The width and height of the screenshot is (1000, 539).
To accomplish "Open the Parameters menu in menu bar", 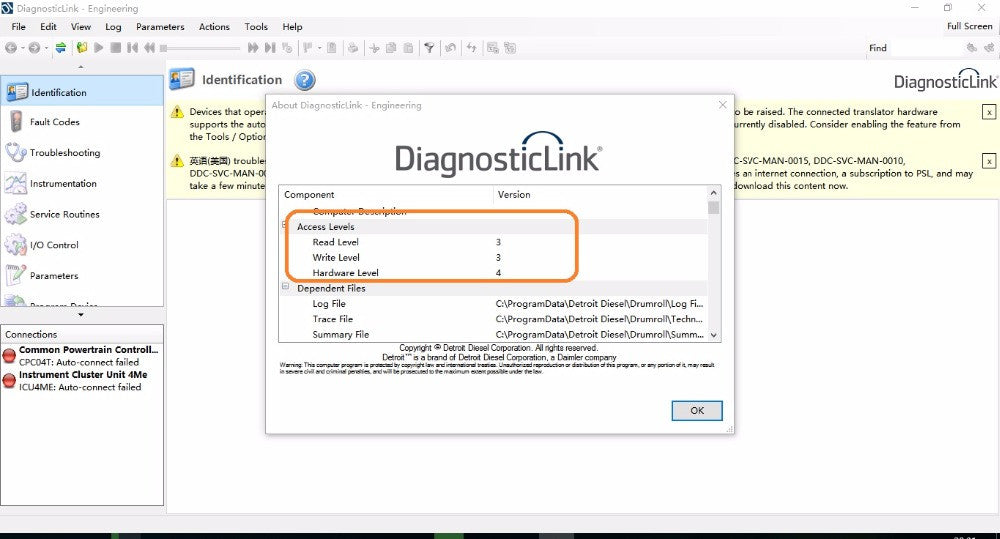I will coord(160,27).
